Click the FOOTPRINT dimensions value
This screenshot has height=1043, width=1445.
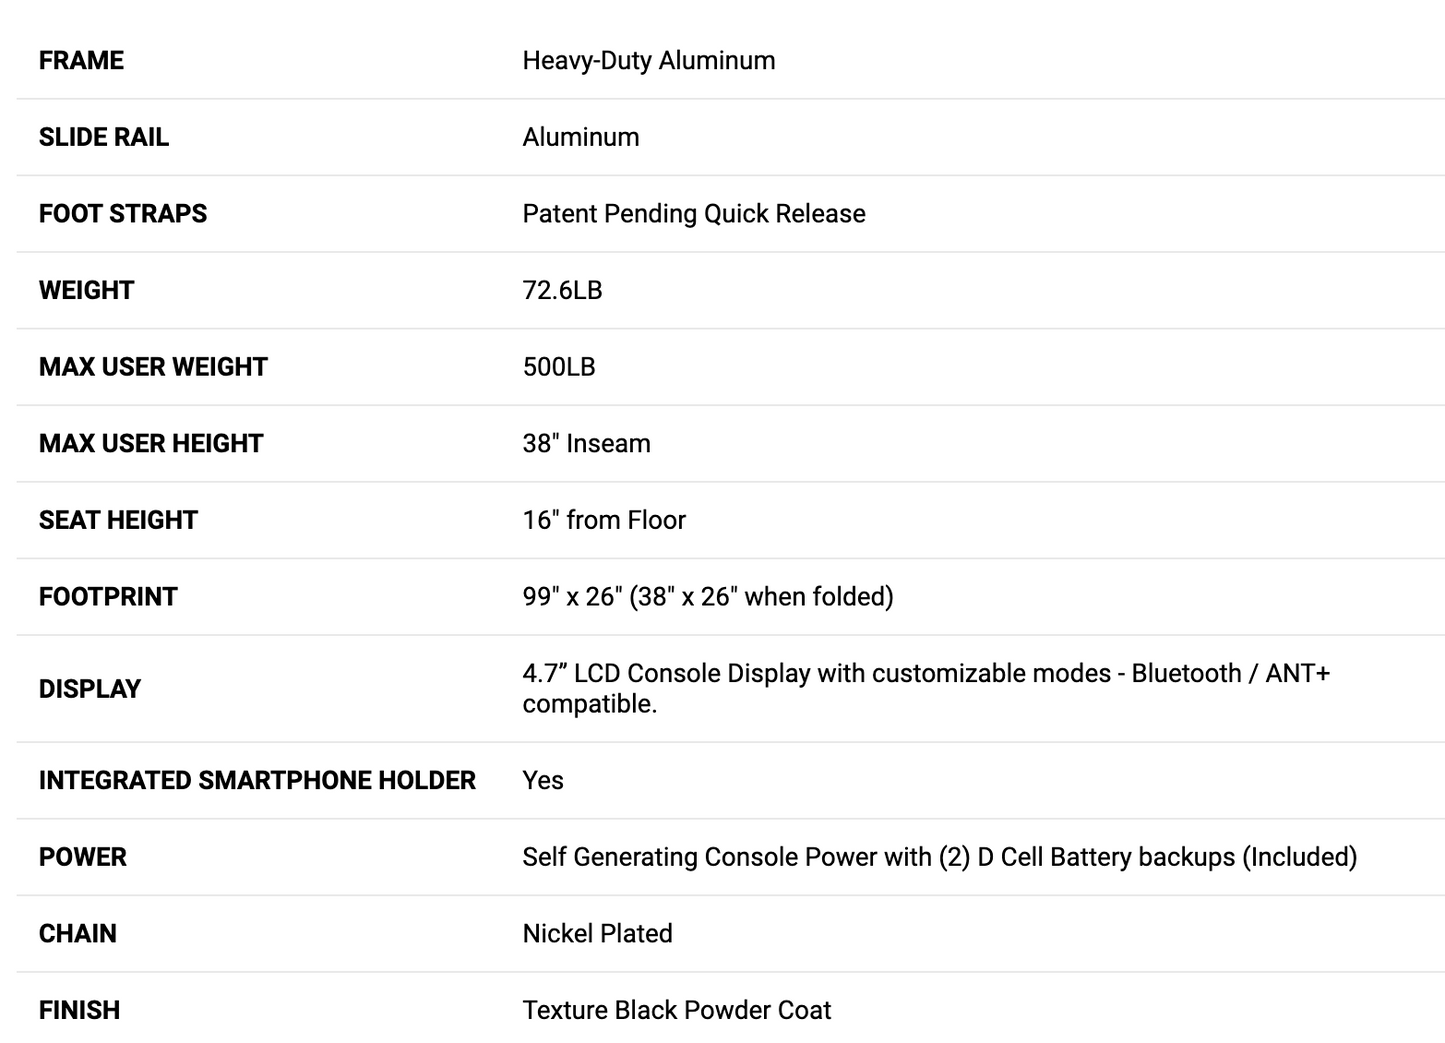click(707, 596)
